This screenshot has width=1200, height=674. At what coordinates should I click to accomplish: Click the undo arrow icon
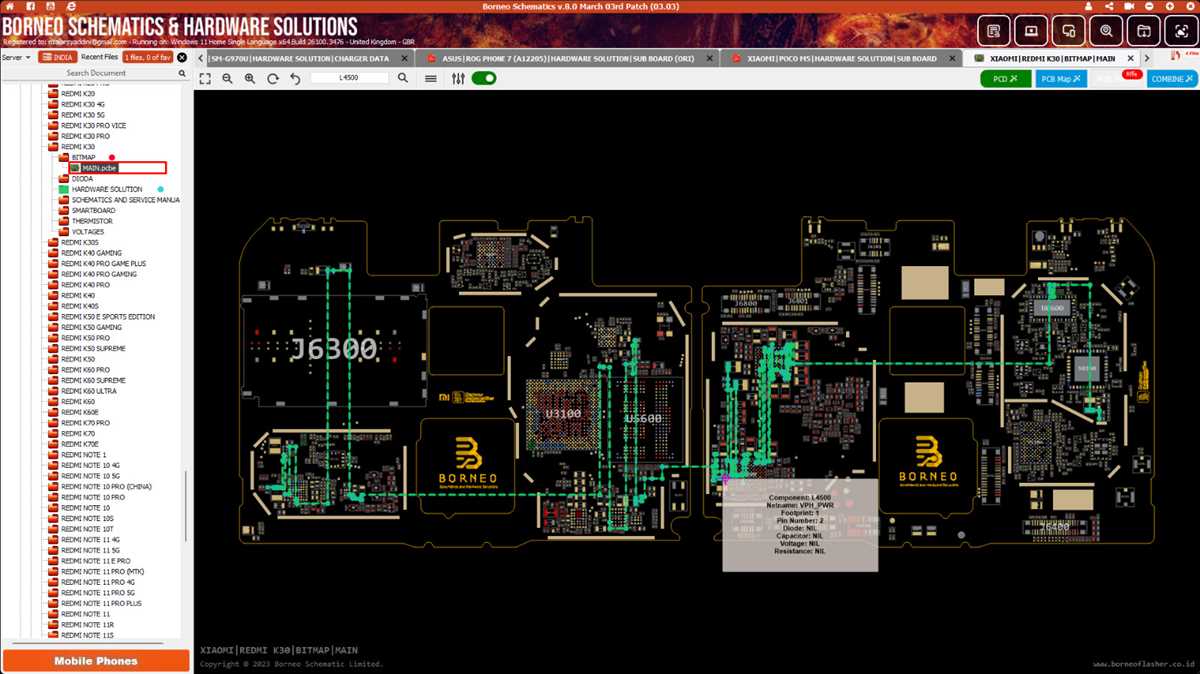tap(295, 78)
